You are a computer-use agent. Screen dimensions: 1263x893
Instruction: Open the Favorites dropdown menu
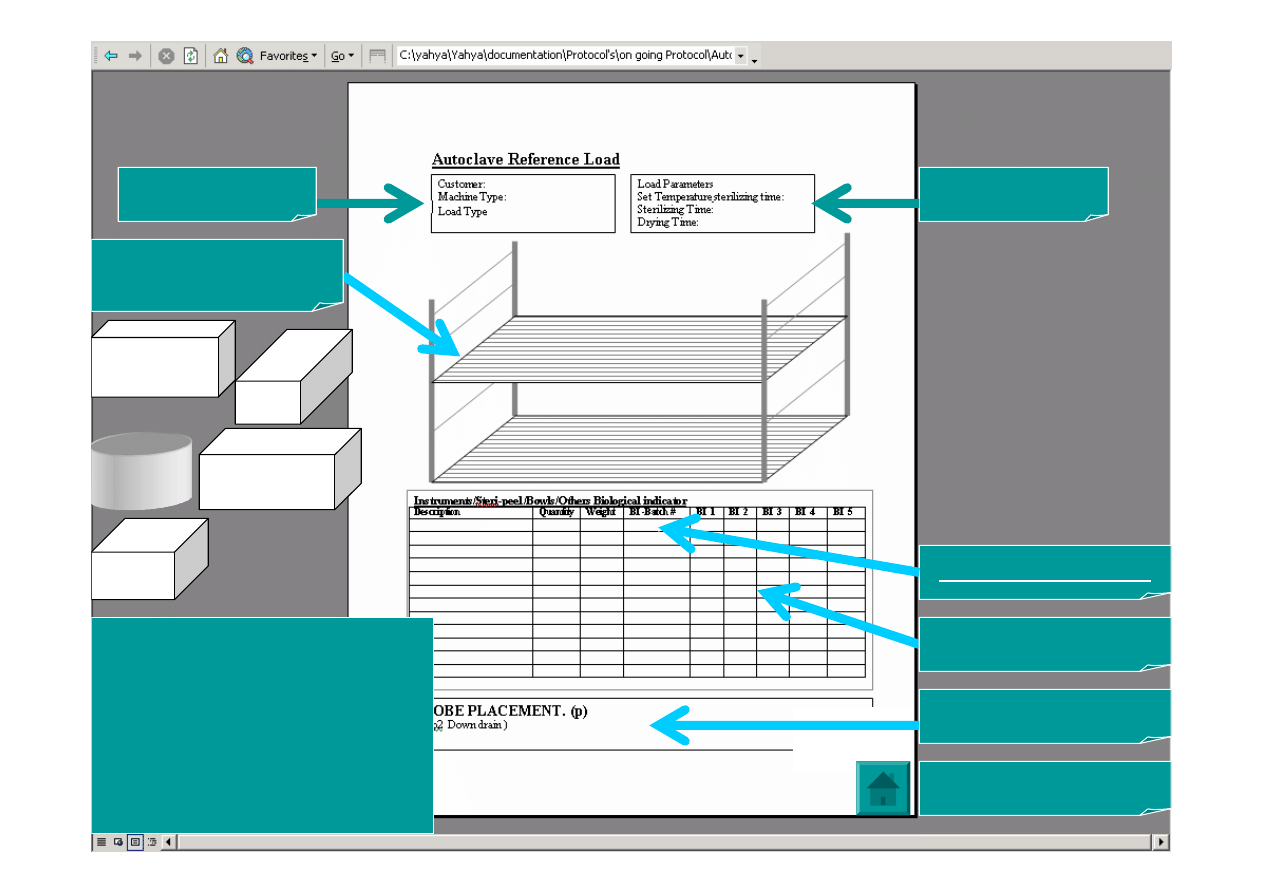tap(288, 56)
